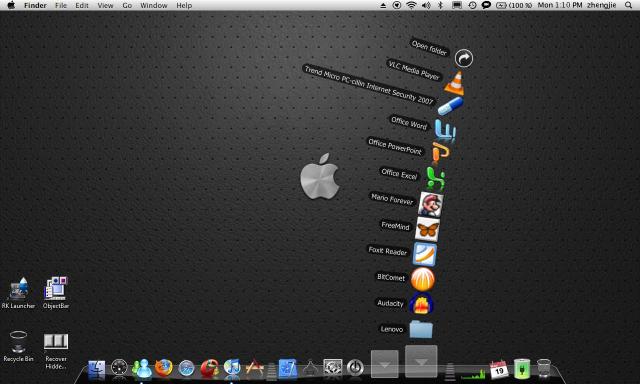The image size is (640, 384).
Task: Open the Applications icon in dock
Action: click(254, 368)
